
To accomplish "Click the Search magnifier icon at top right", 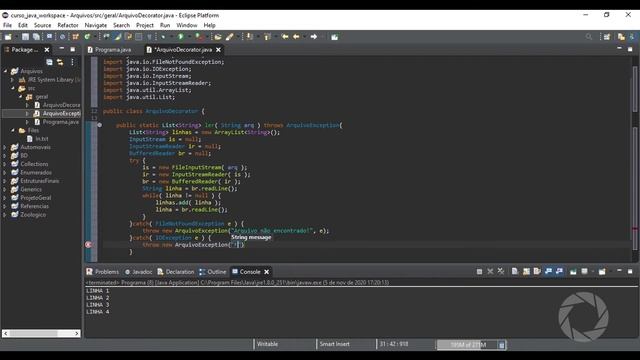I will point(589,37).
